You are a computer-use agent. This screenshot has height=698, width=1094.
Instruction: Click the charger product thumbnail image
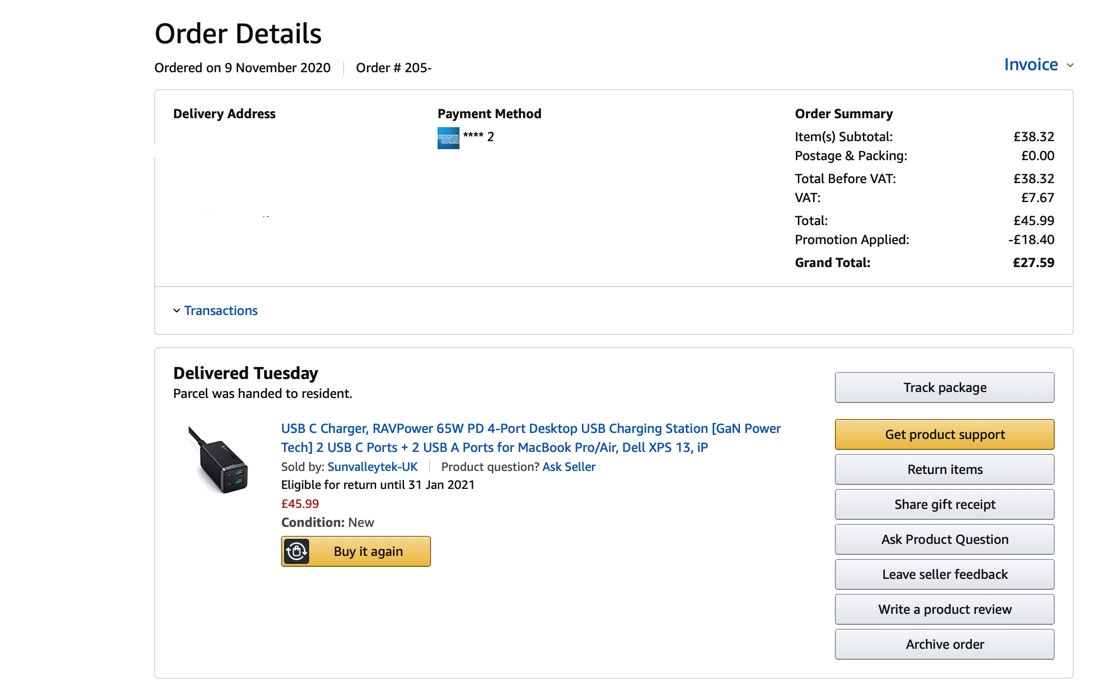click(219, 459)
